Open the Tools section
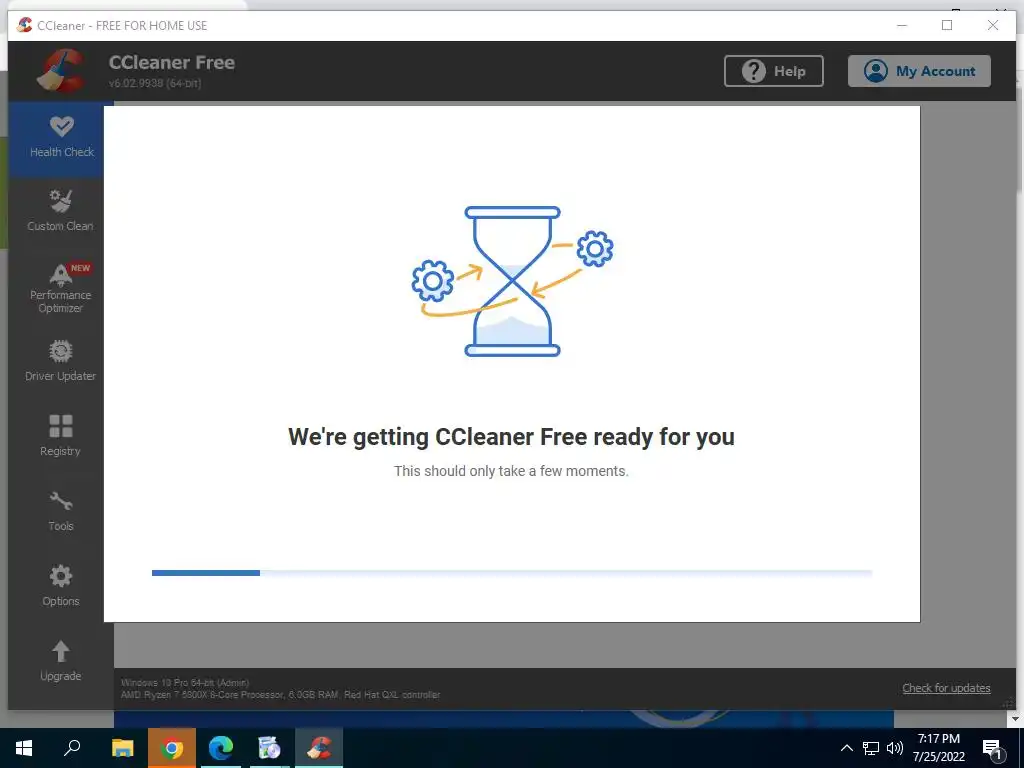Screen dimensions: 1024x768 (x=60, y=511)
